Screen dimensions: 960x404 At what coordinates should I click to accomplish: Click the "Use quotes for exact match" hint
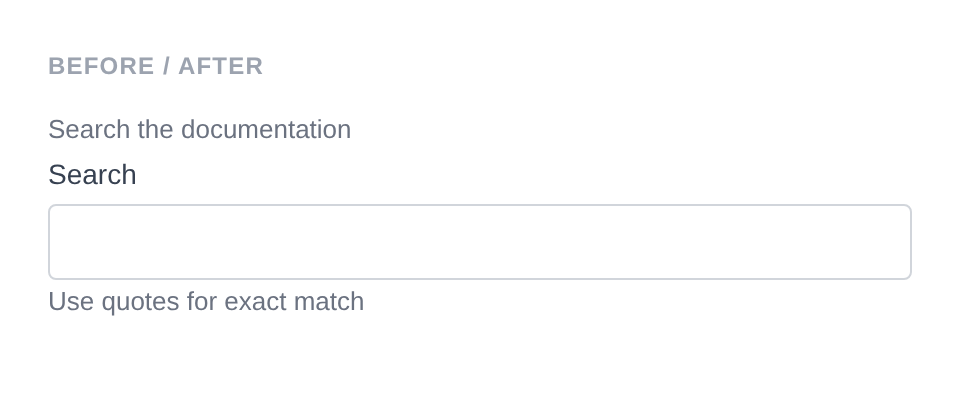pos(206,302)
